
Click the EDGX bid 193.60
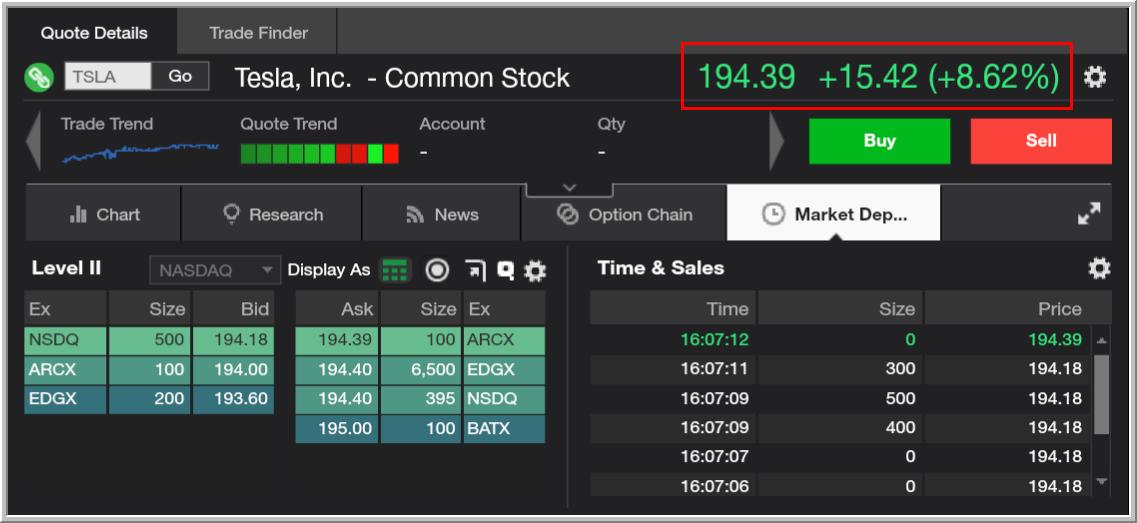[233, 398]
